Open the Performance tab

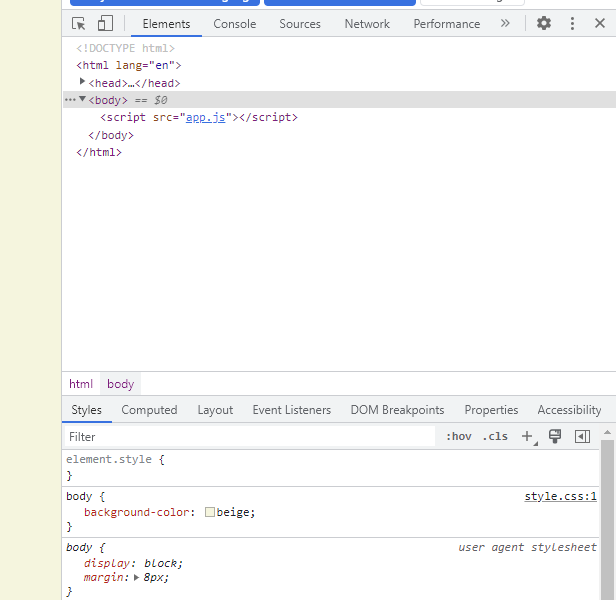447,24
